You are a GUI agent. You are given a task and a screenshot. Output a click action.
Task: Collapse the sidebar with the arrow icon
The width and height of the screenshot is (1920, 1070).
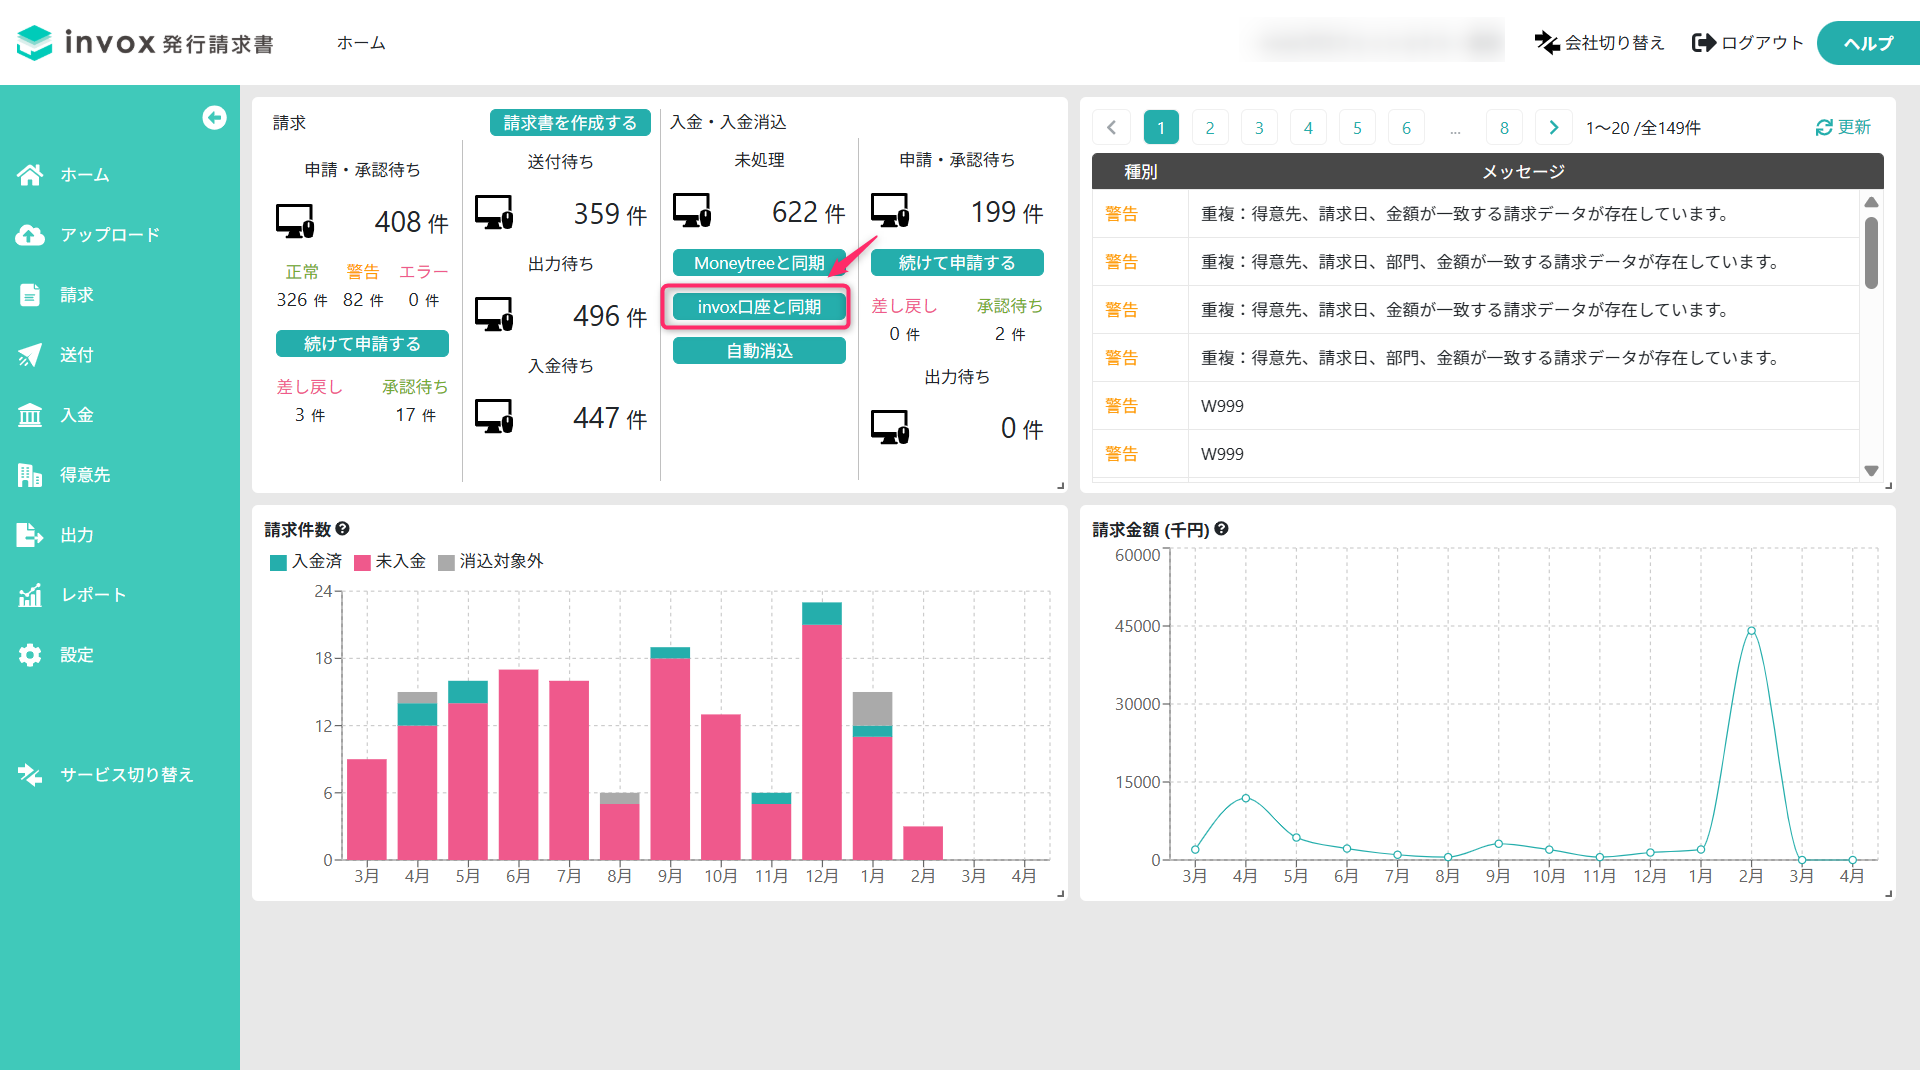214,118
